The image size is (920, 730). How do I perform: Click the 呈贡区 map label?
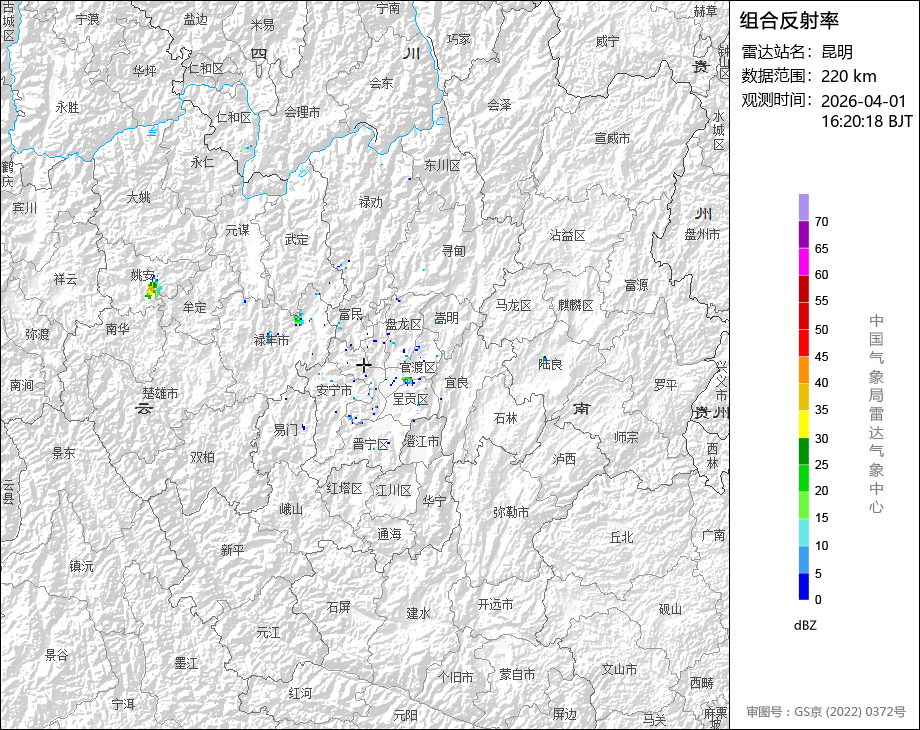pos(410,399)
